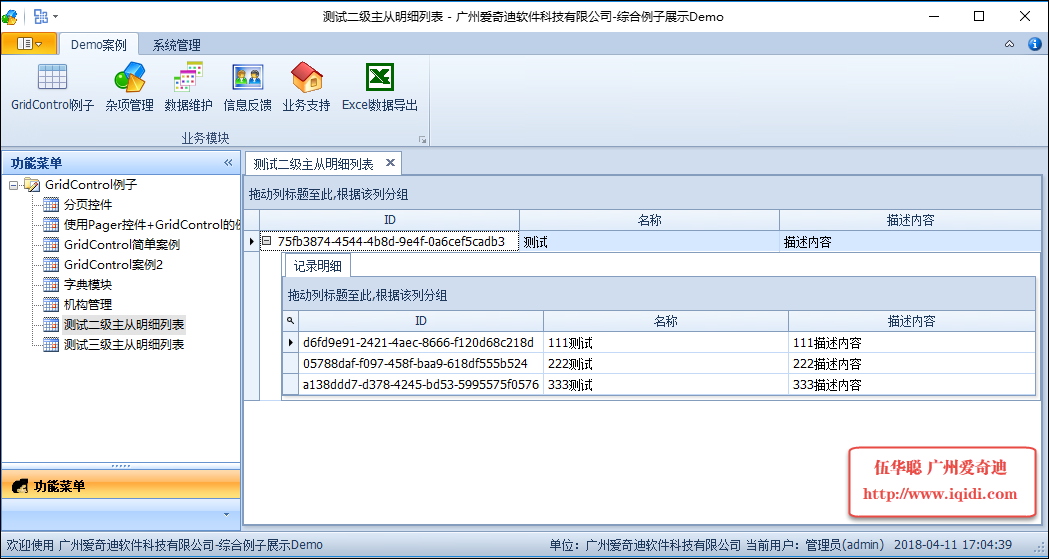The image size is (1049, 559).
Task: Select detail row 05788daf-f097-458f-baa9-618df555b524
Action: tap(421, 364)
